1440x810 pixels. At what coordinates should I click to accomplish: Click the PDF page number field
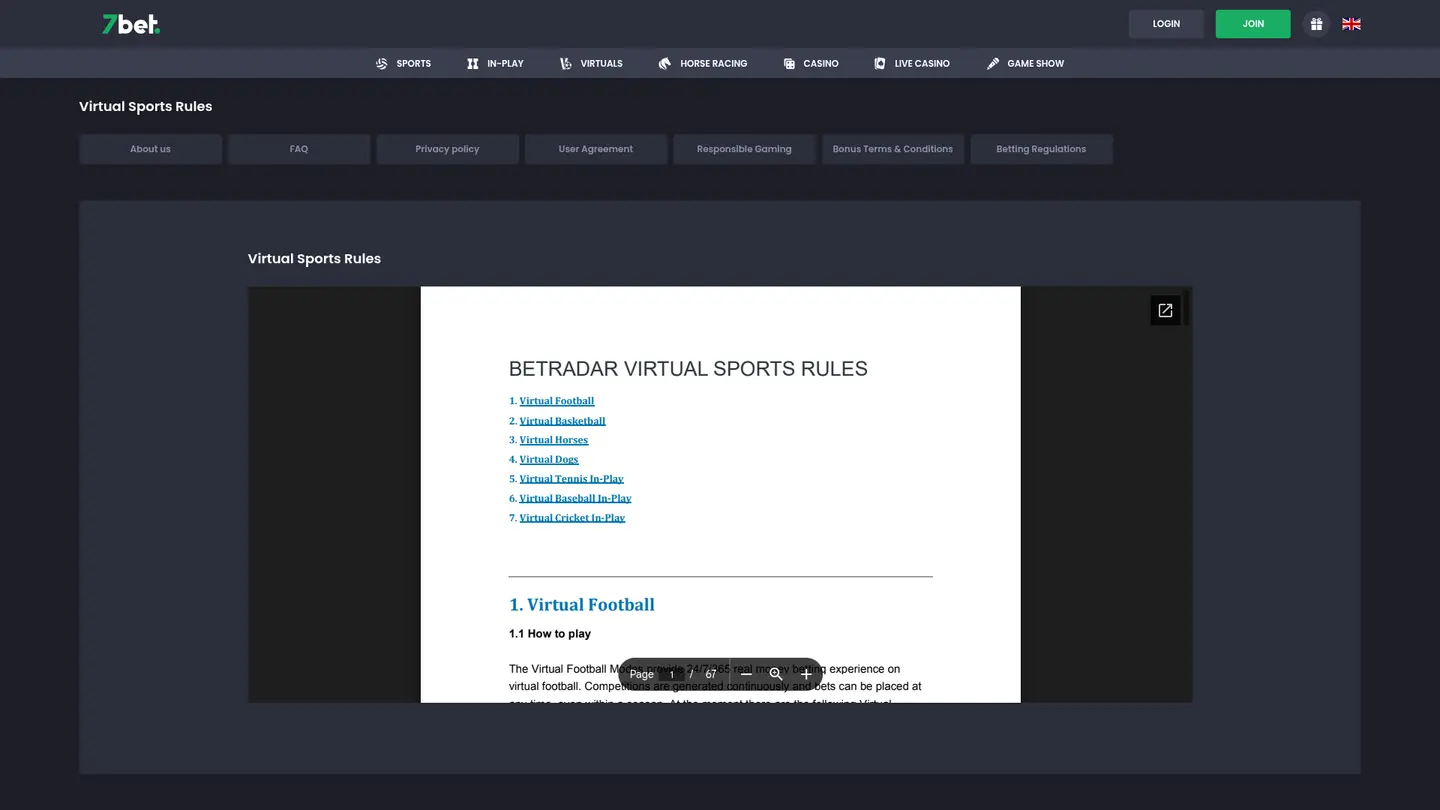(x=672, y=674)
